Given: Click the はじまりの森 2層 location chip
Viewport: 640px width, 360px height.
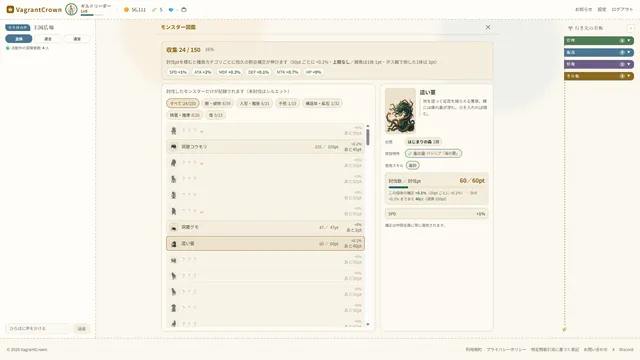Looking at the screenshot, I should click(x=423, y=142).
